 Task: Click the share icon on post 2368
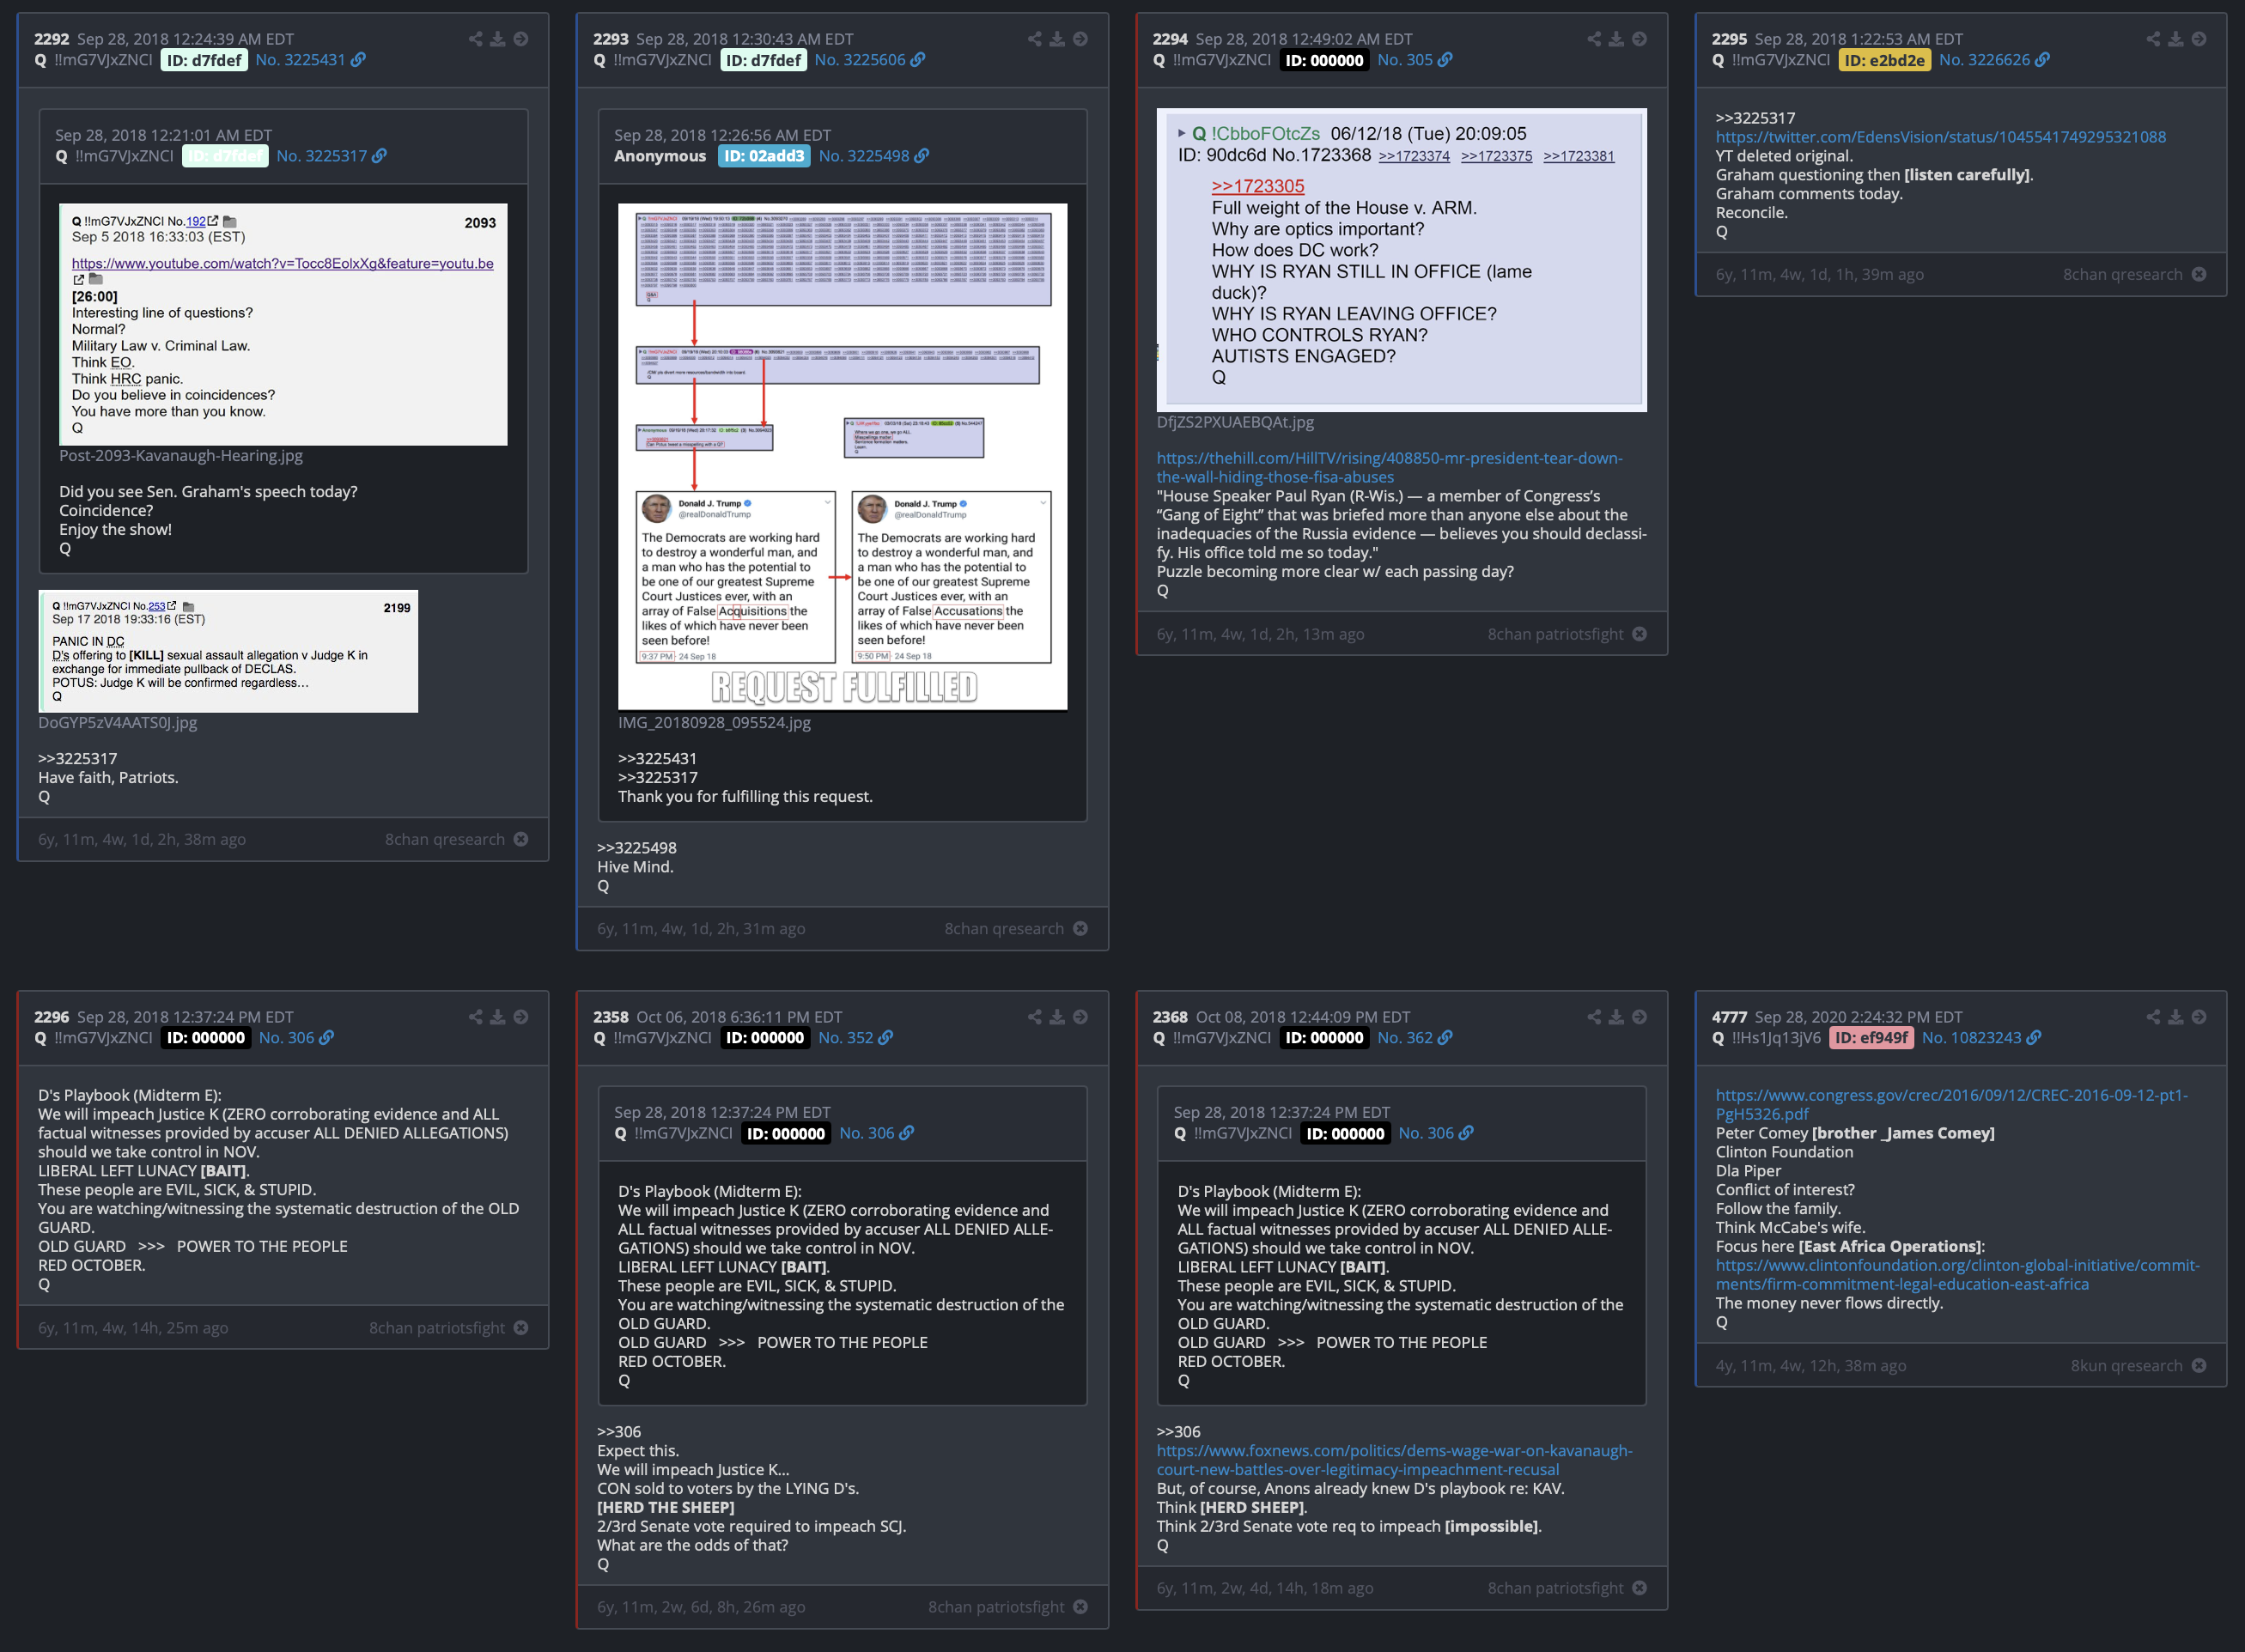tap(1594, 1017)
